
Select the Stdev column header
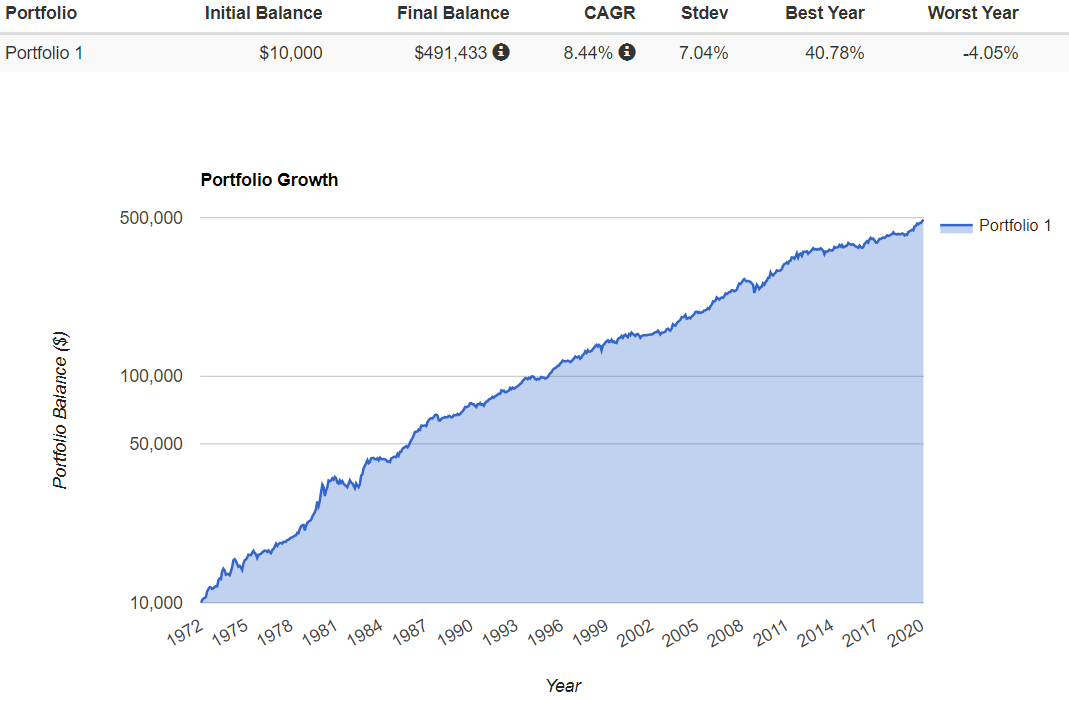(704, 13)
